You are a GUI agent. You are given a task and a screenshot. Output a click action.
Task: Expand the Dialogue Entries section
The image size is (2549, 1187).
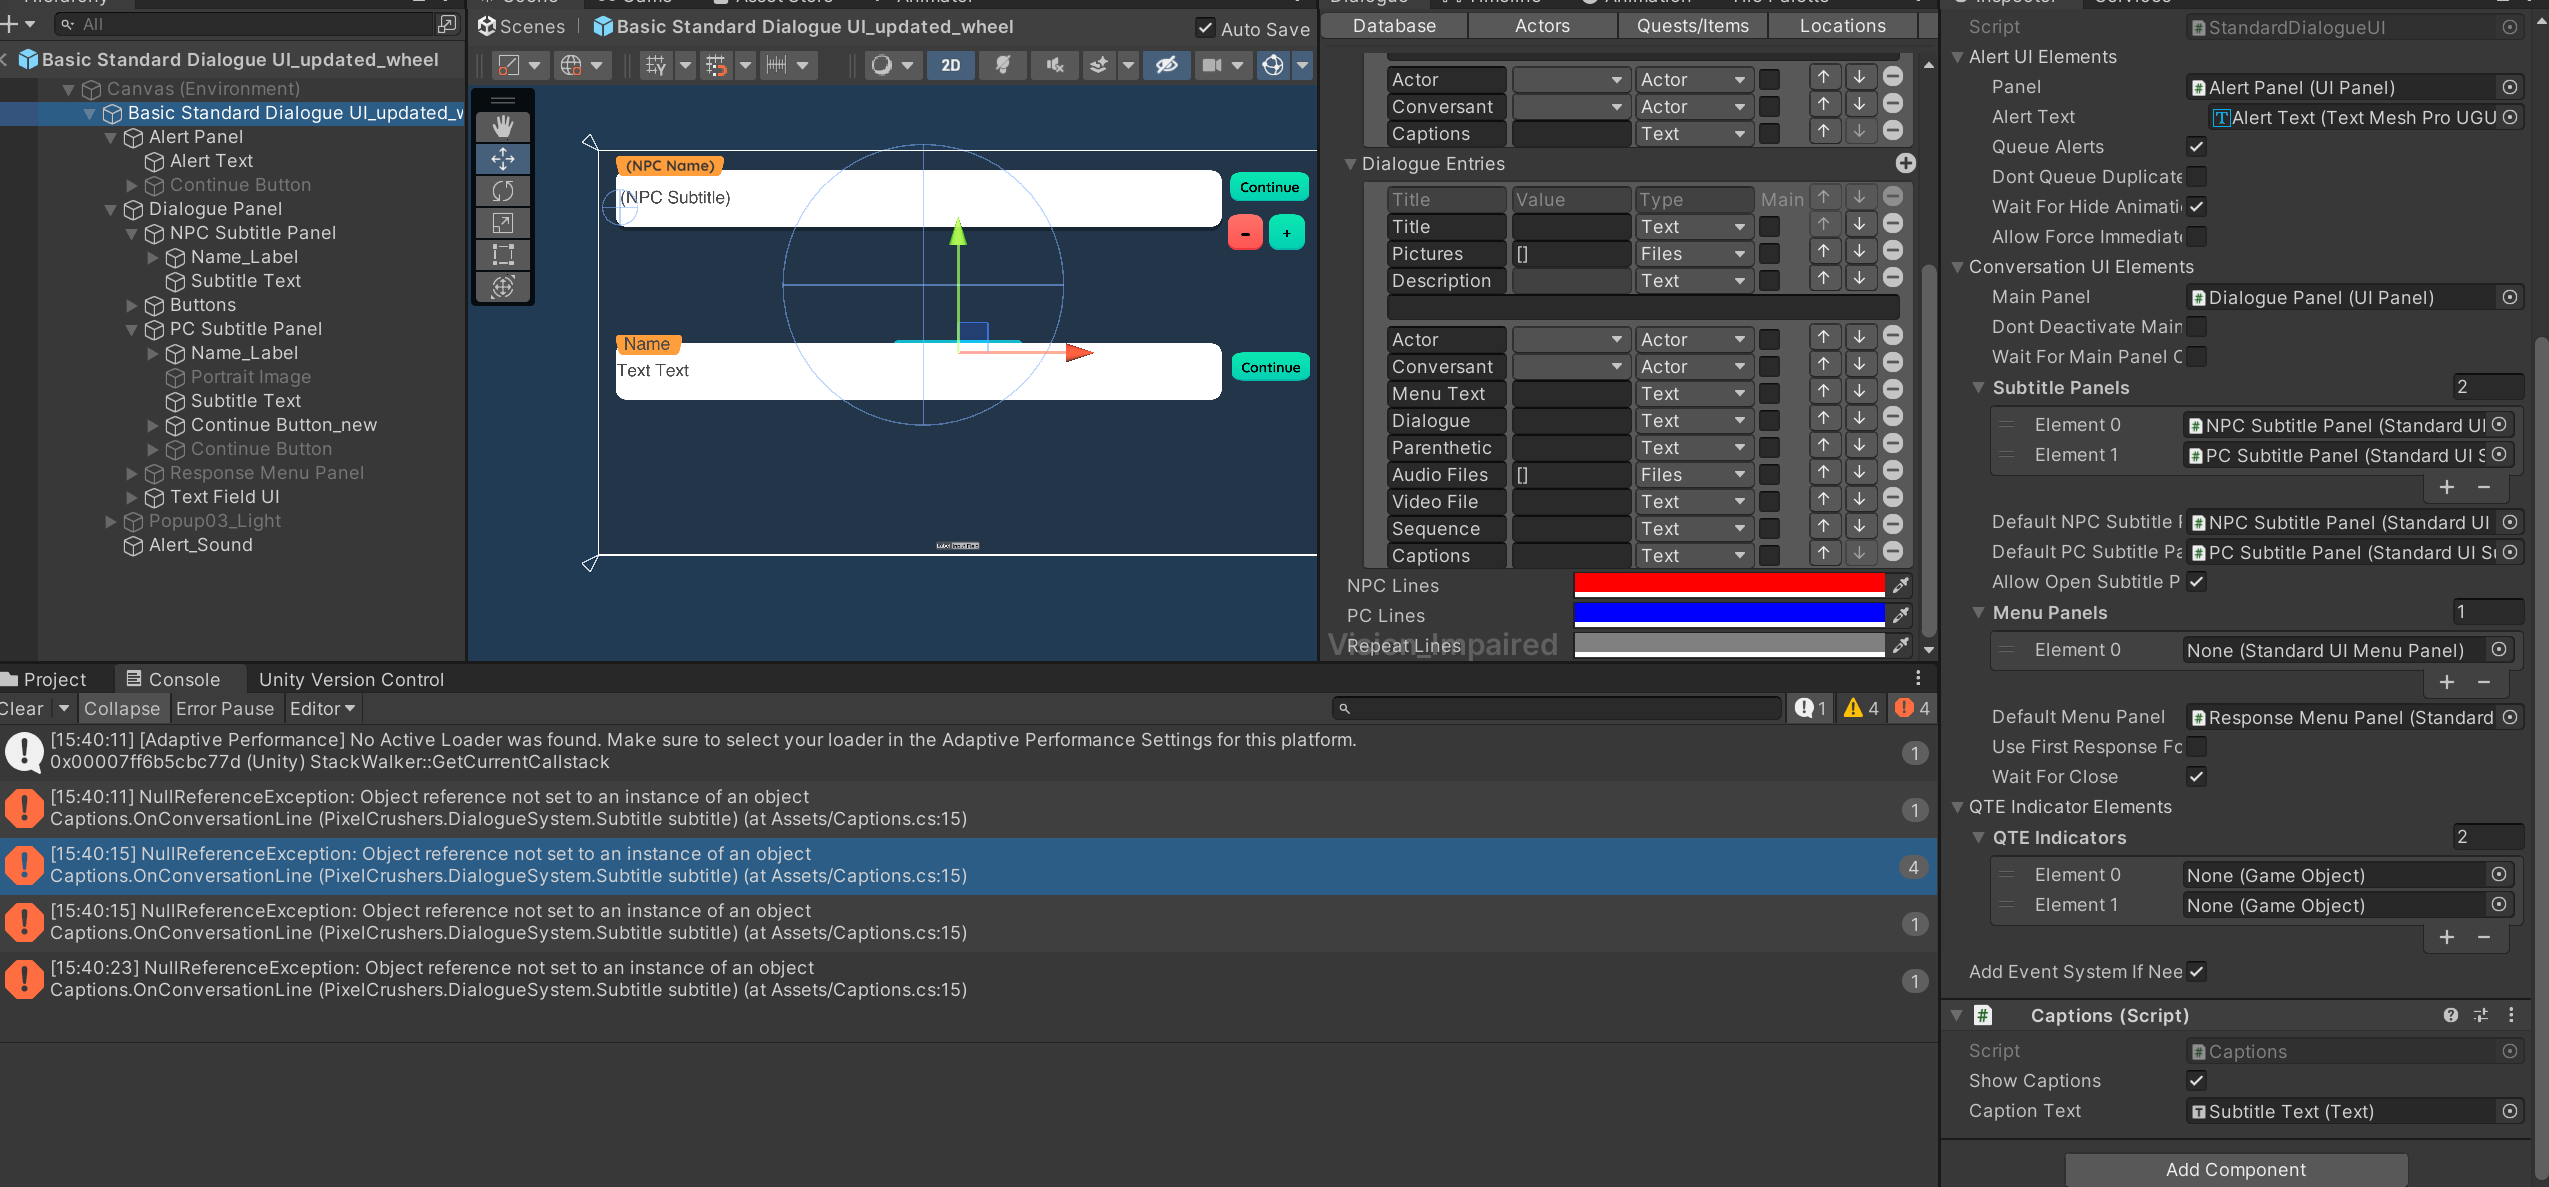click(x=1353, y=163)
